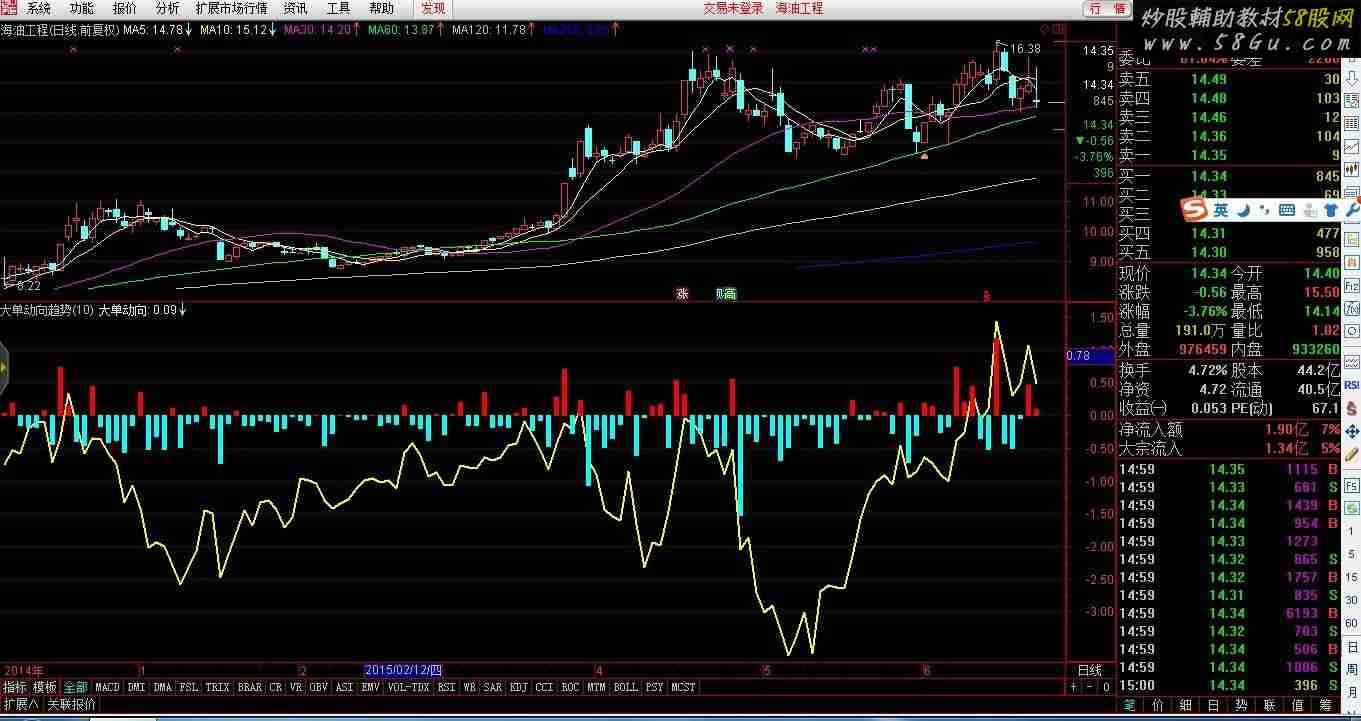
Task: Click the Fs icon in right sidebar
Action: click(1351, 485)
